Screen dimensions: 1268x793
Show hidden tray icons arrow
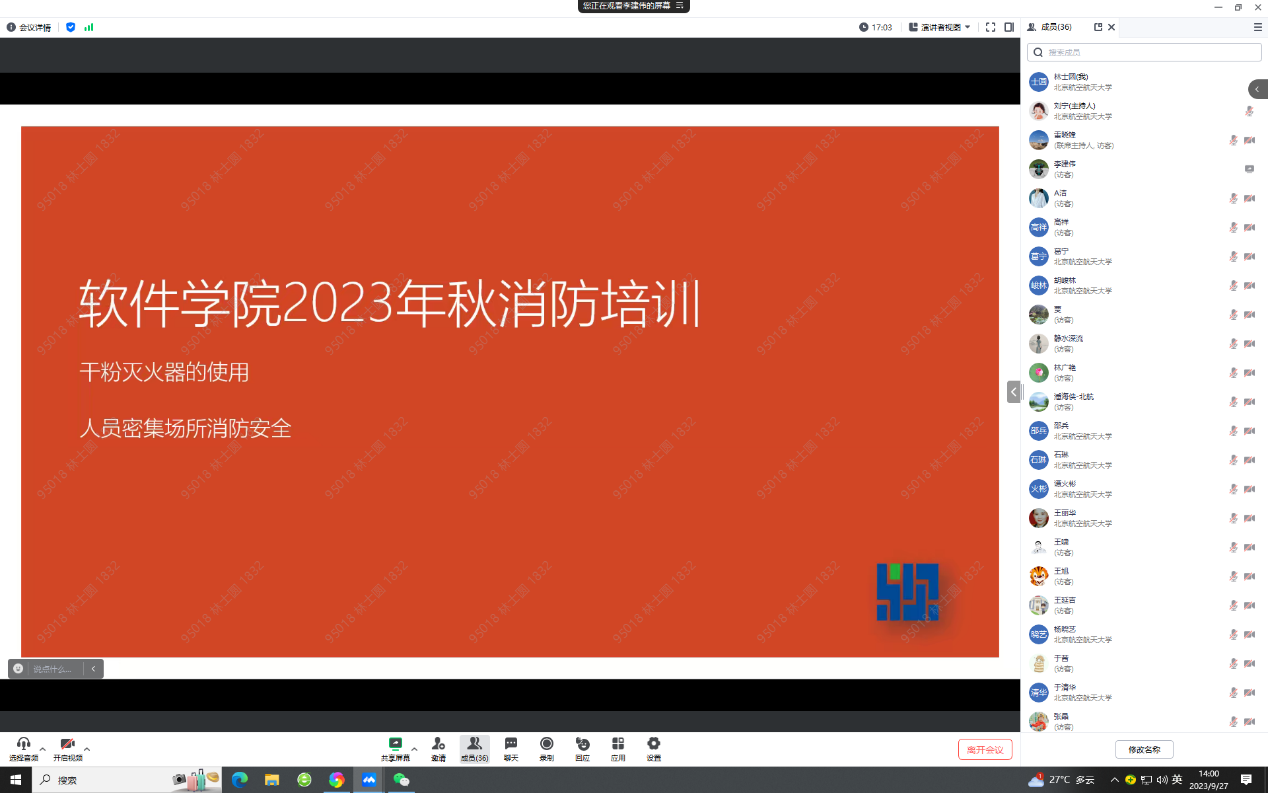1115,780
